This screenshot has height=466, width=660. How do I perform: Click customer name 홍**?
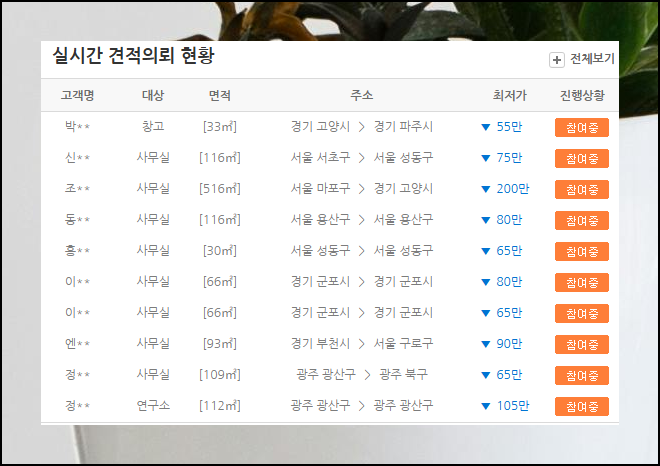[77, 250]
